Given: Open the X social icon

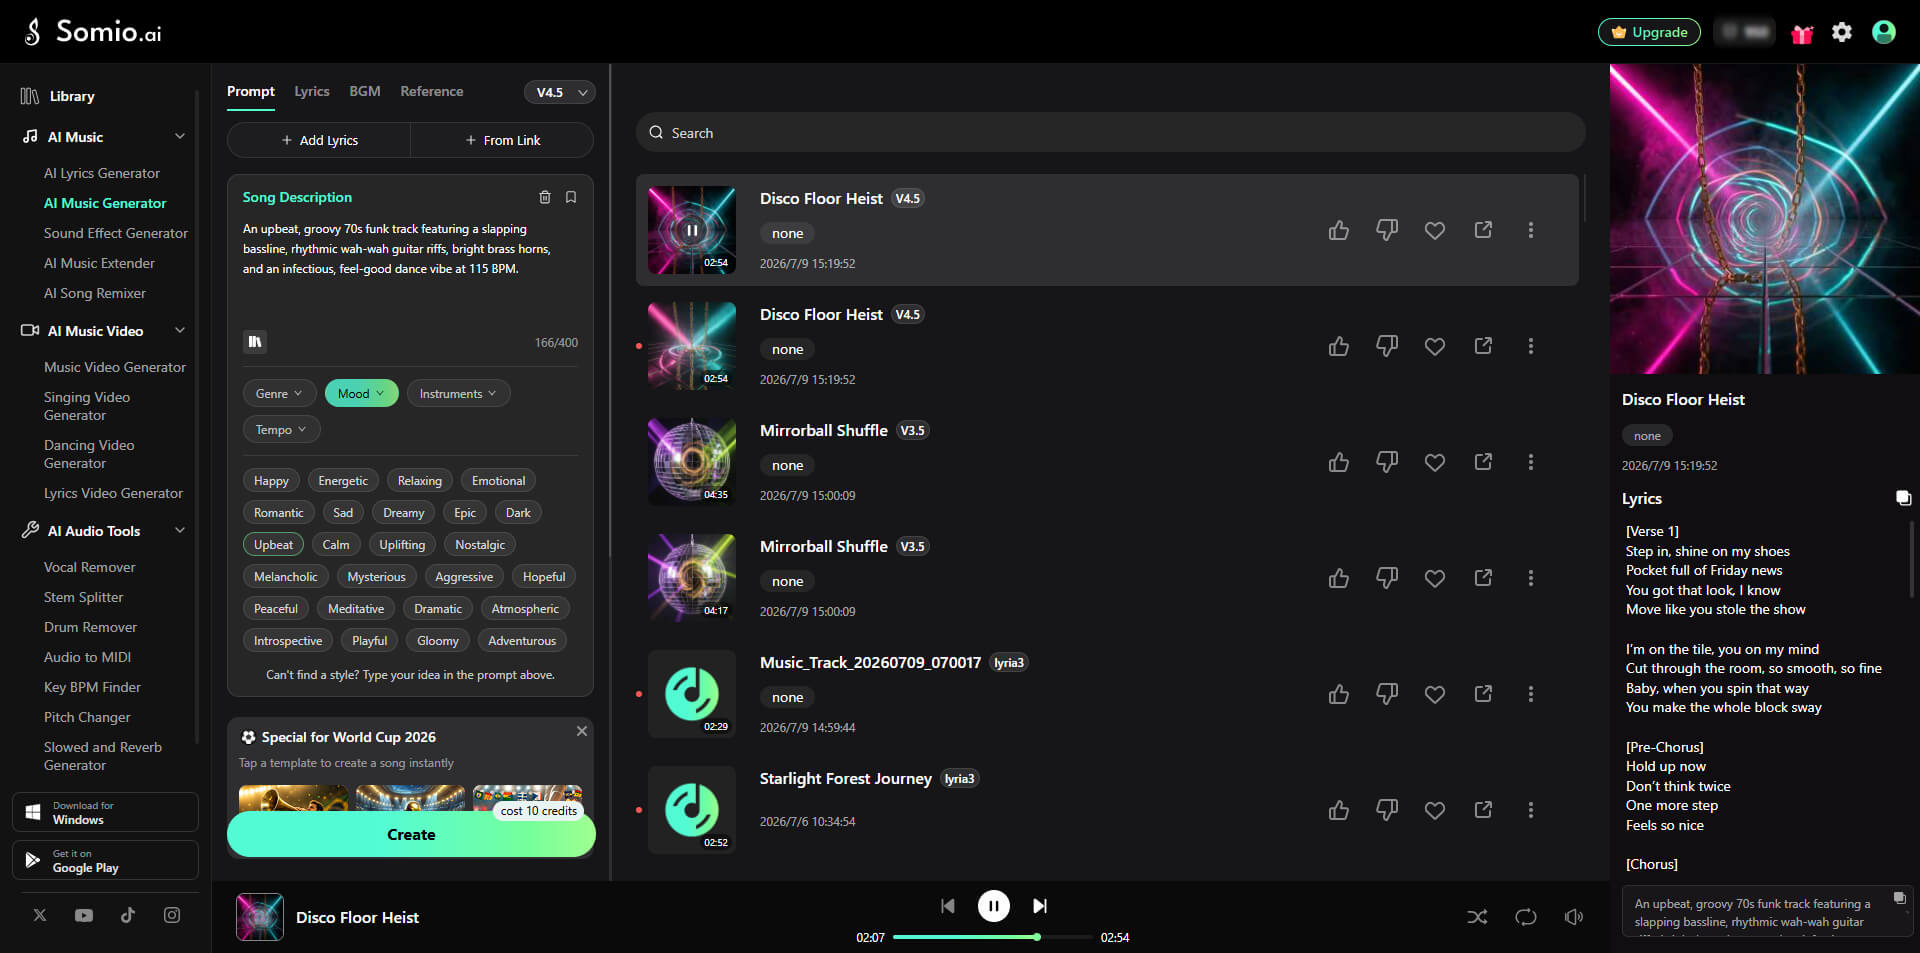Looking at the screenshot, I should click(x=40, y=915).
